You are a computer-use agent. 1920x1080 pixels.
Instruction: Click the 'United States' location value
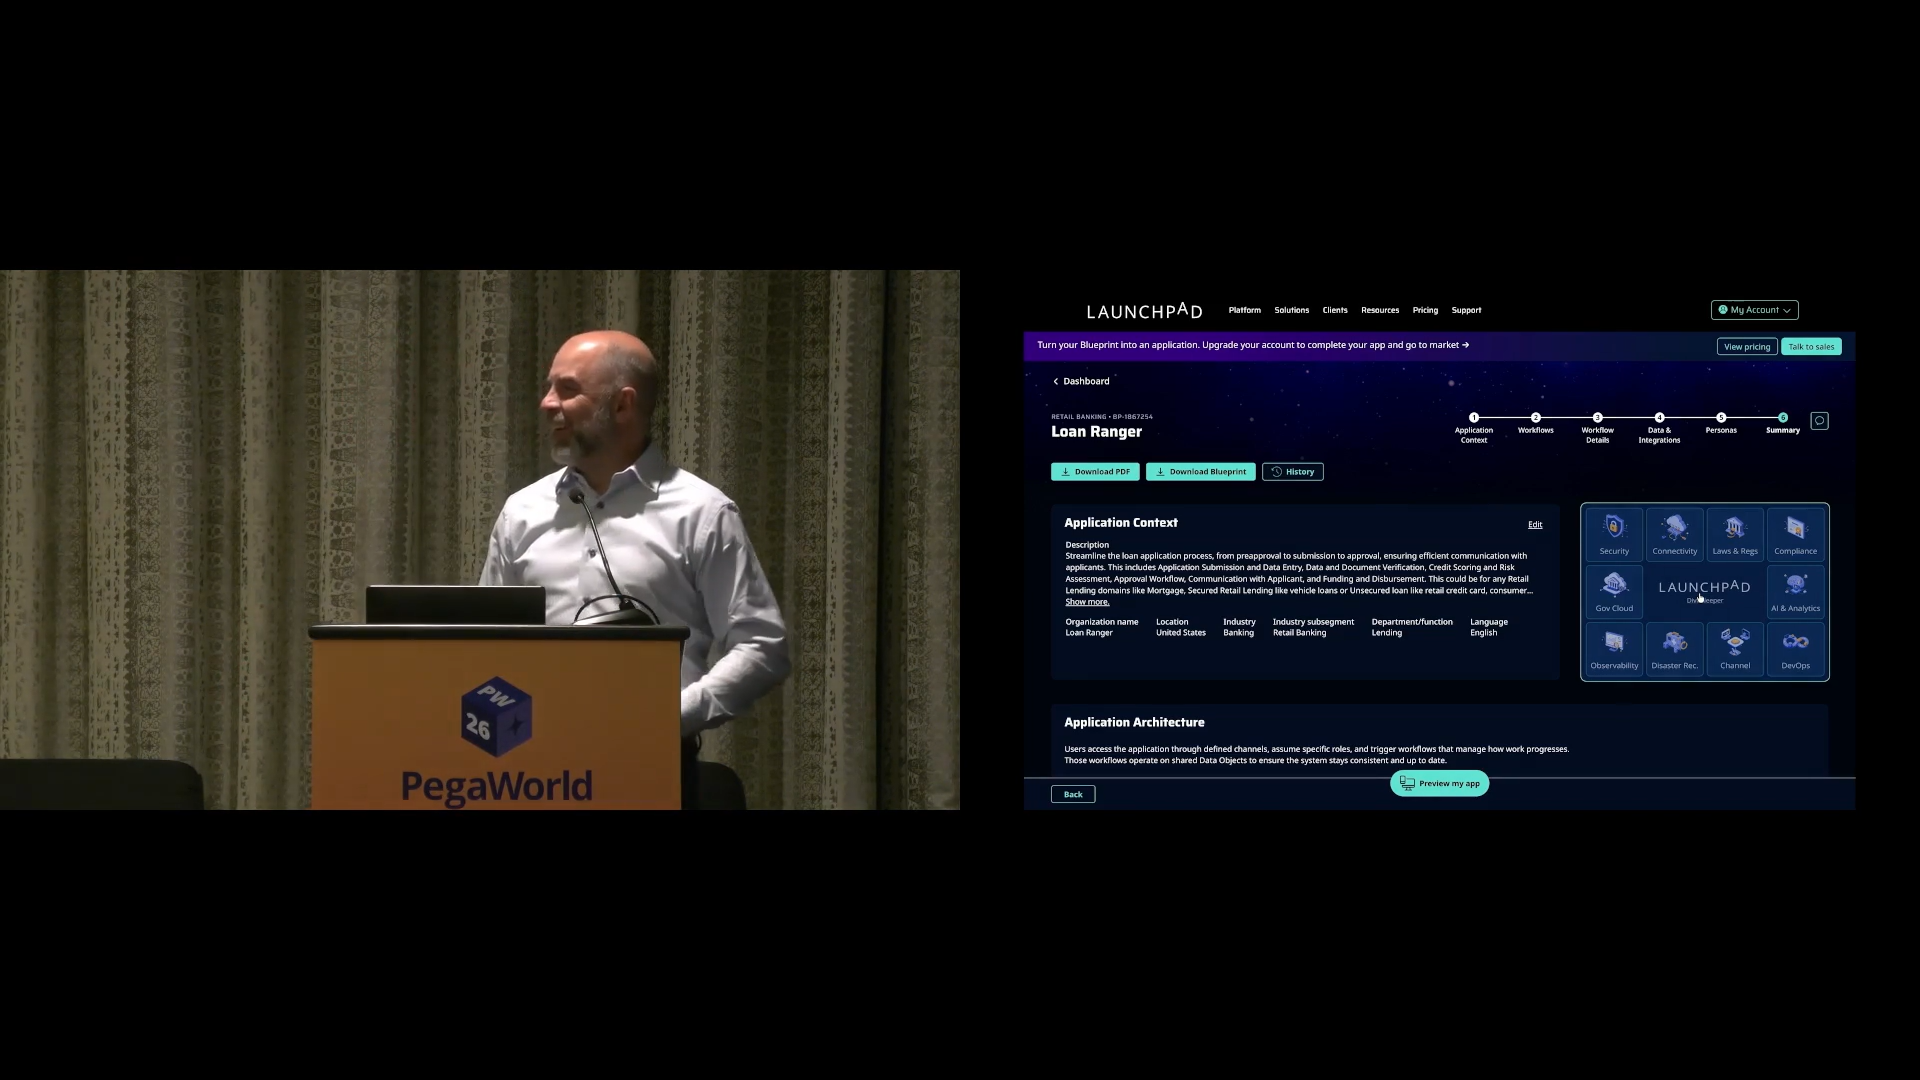point(1181,633)
